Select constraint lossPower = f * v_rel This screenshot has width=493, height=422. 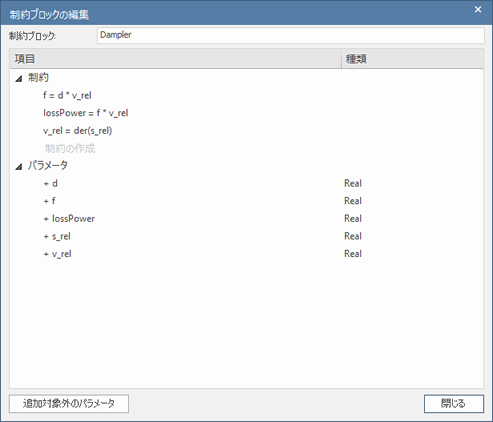click(x=86, y=113)
